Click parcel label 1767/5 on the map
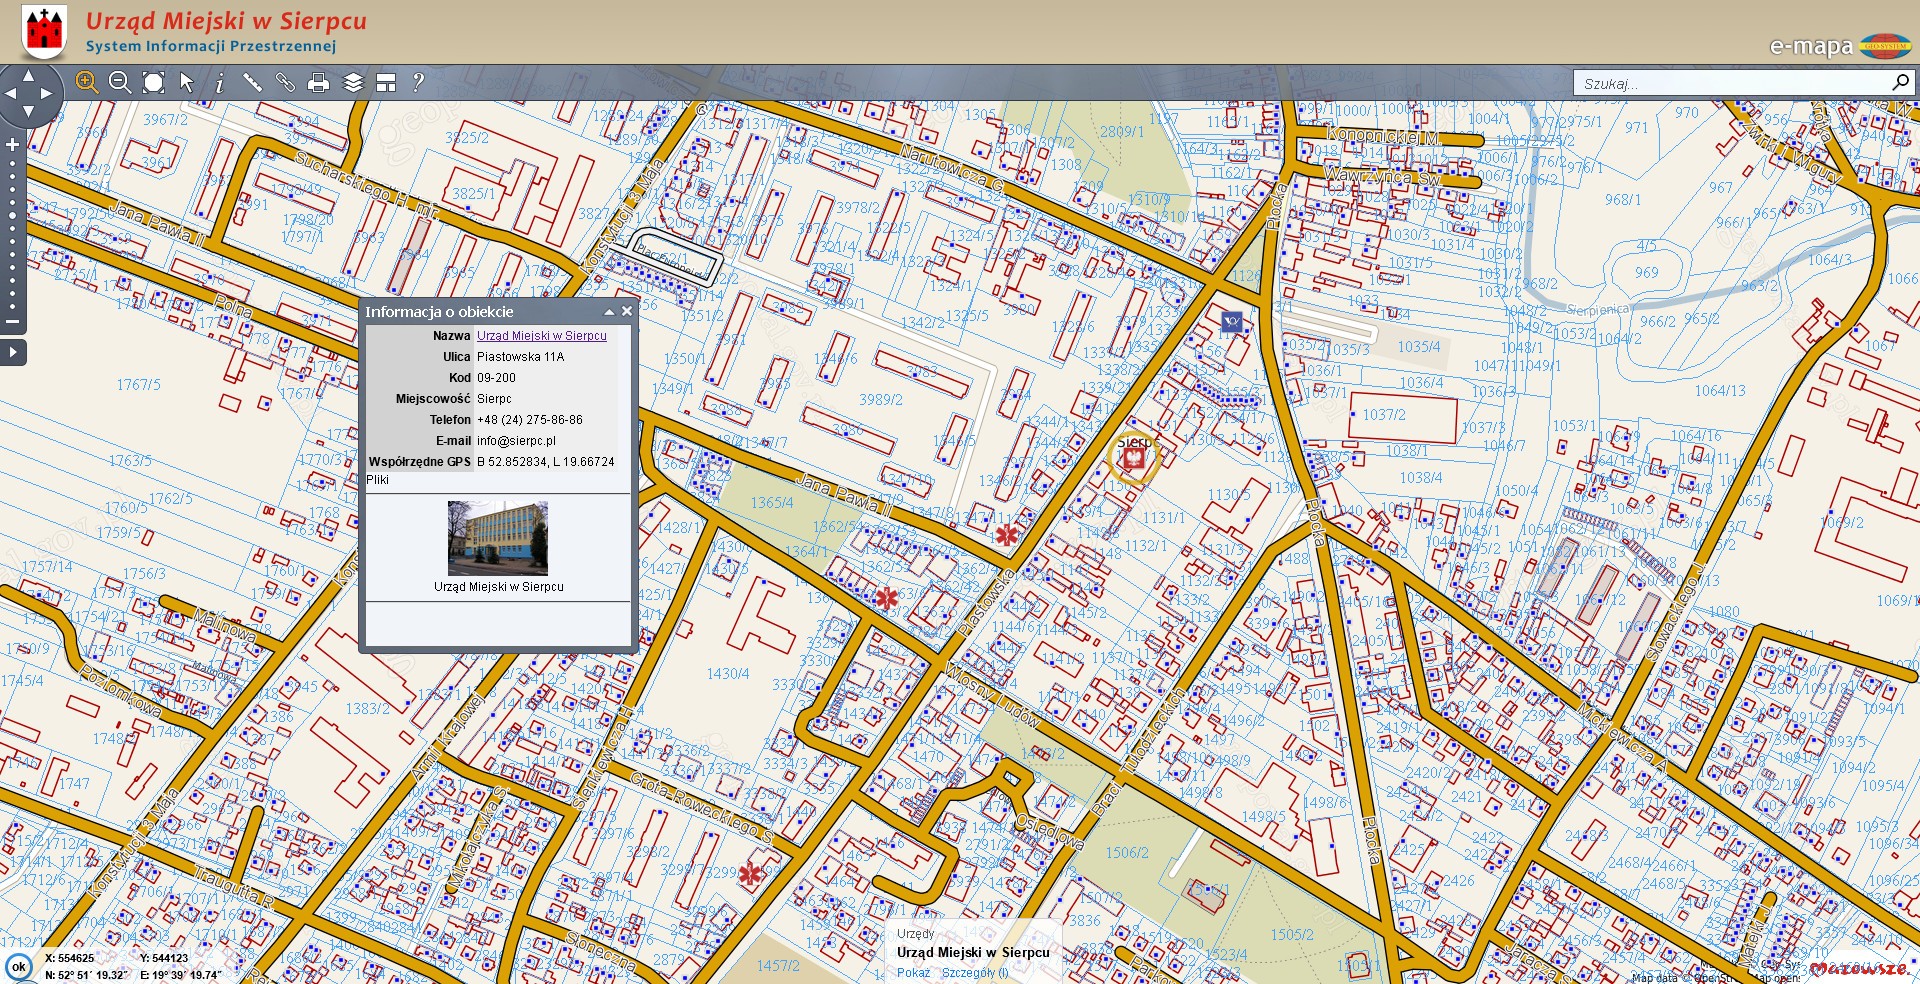 pos(138,385)
